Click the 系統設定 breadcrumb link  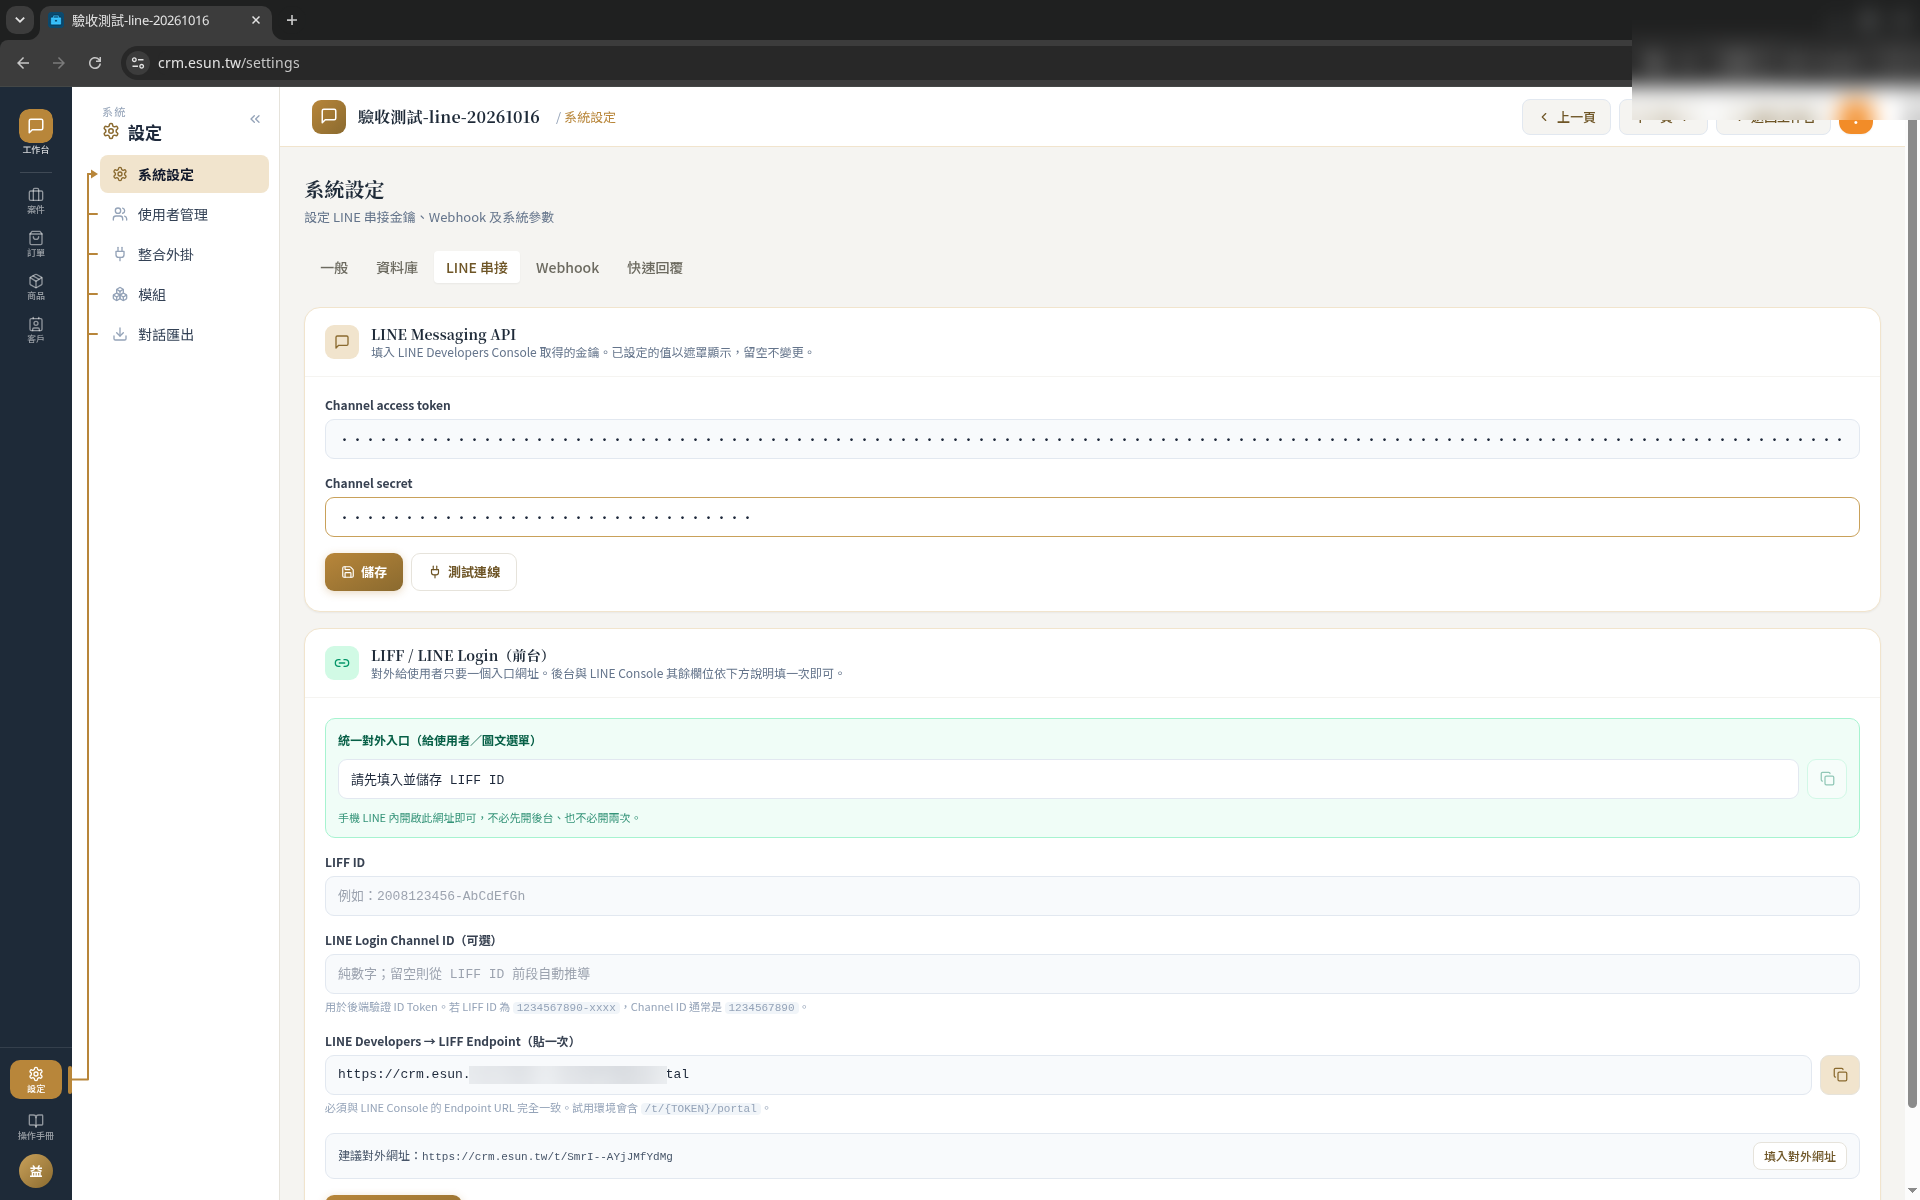[x=590, y=118]
